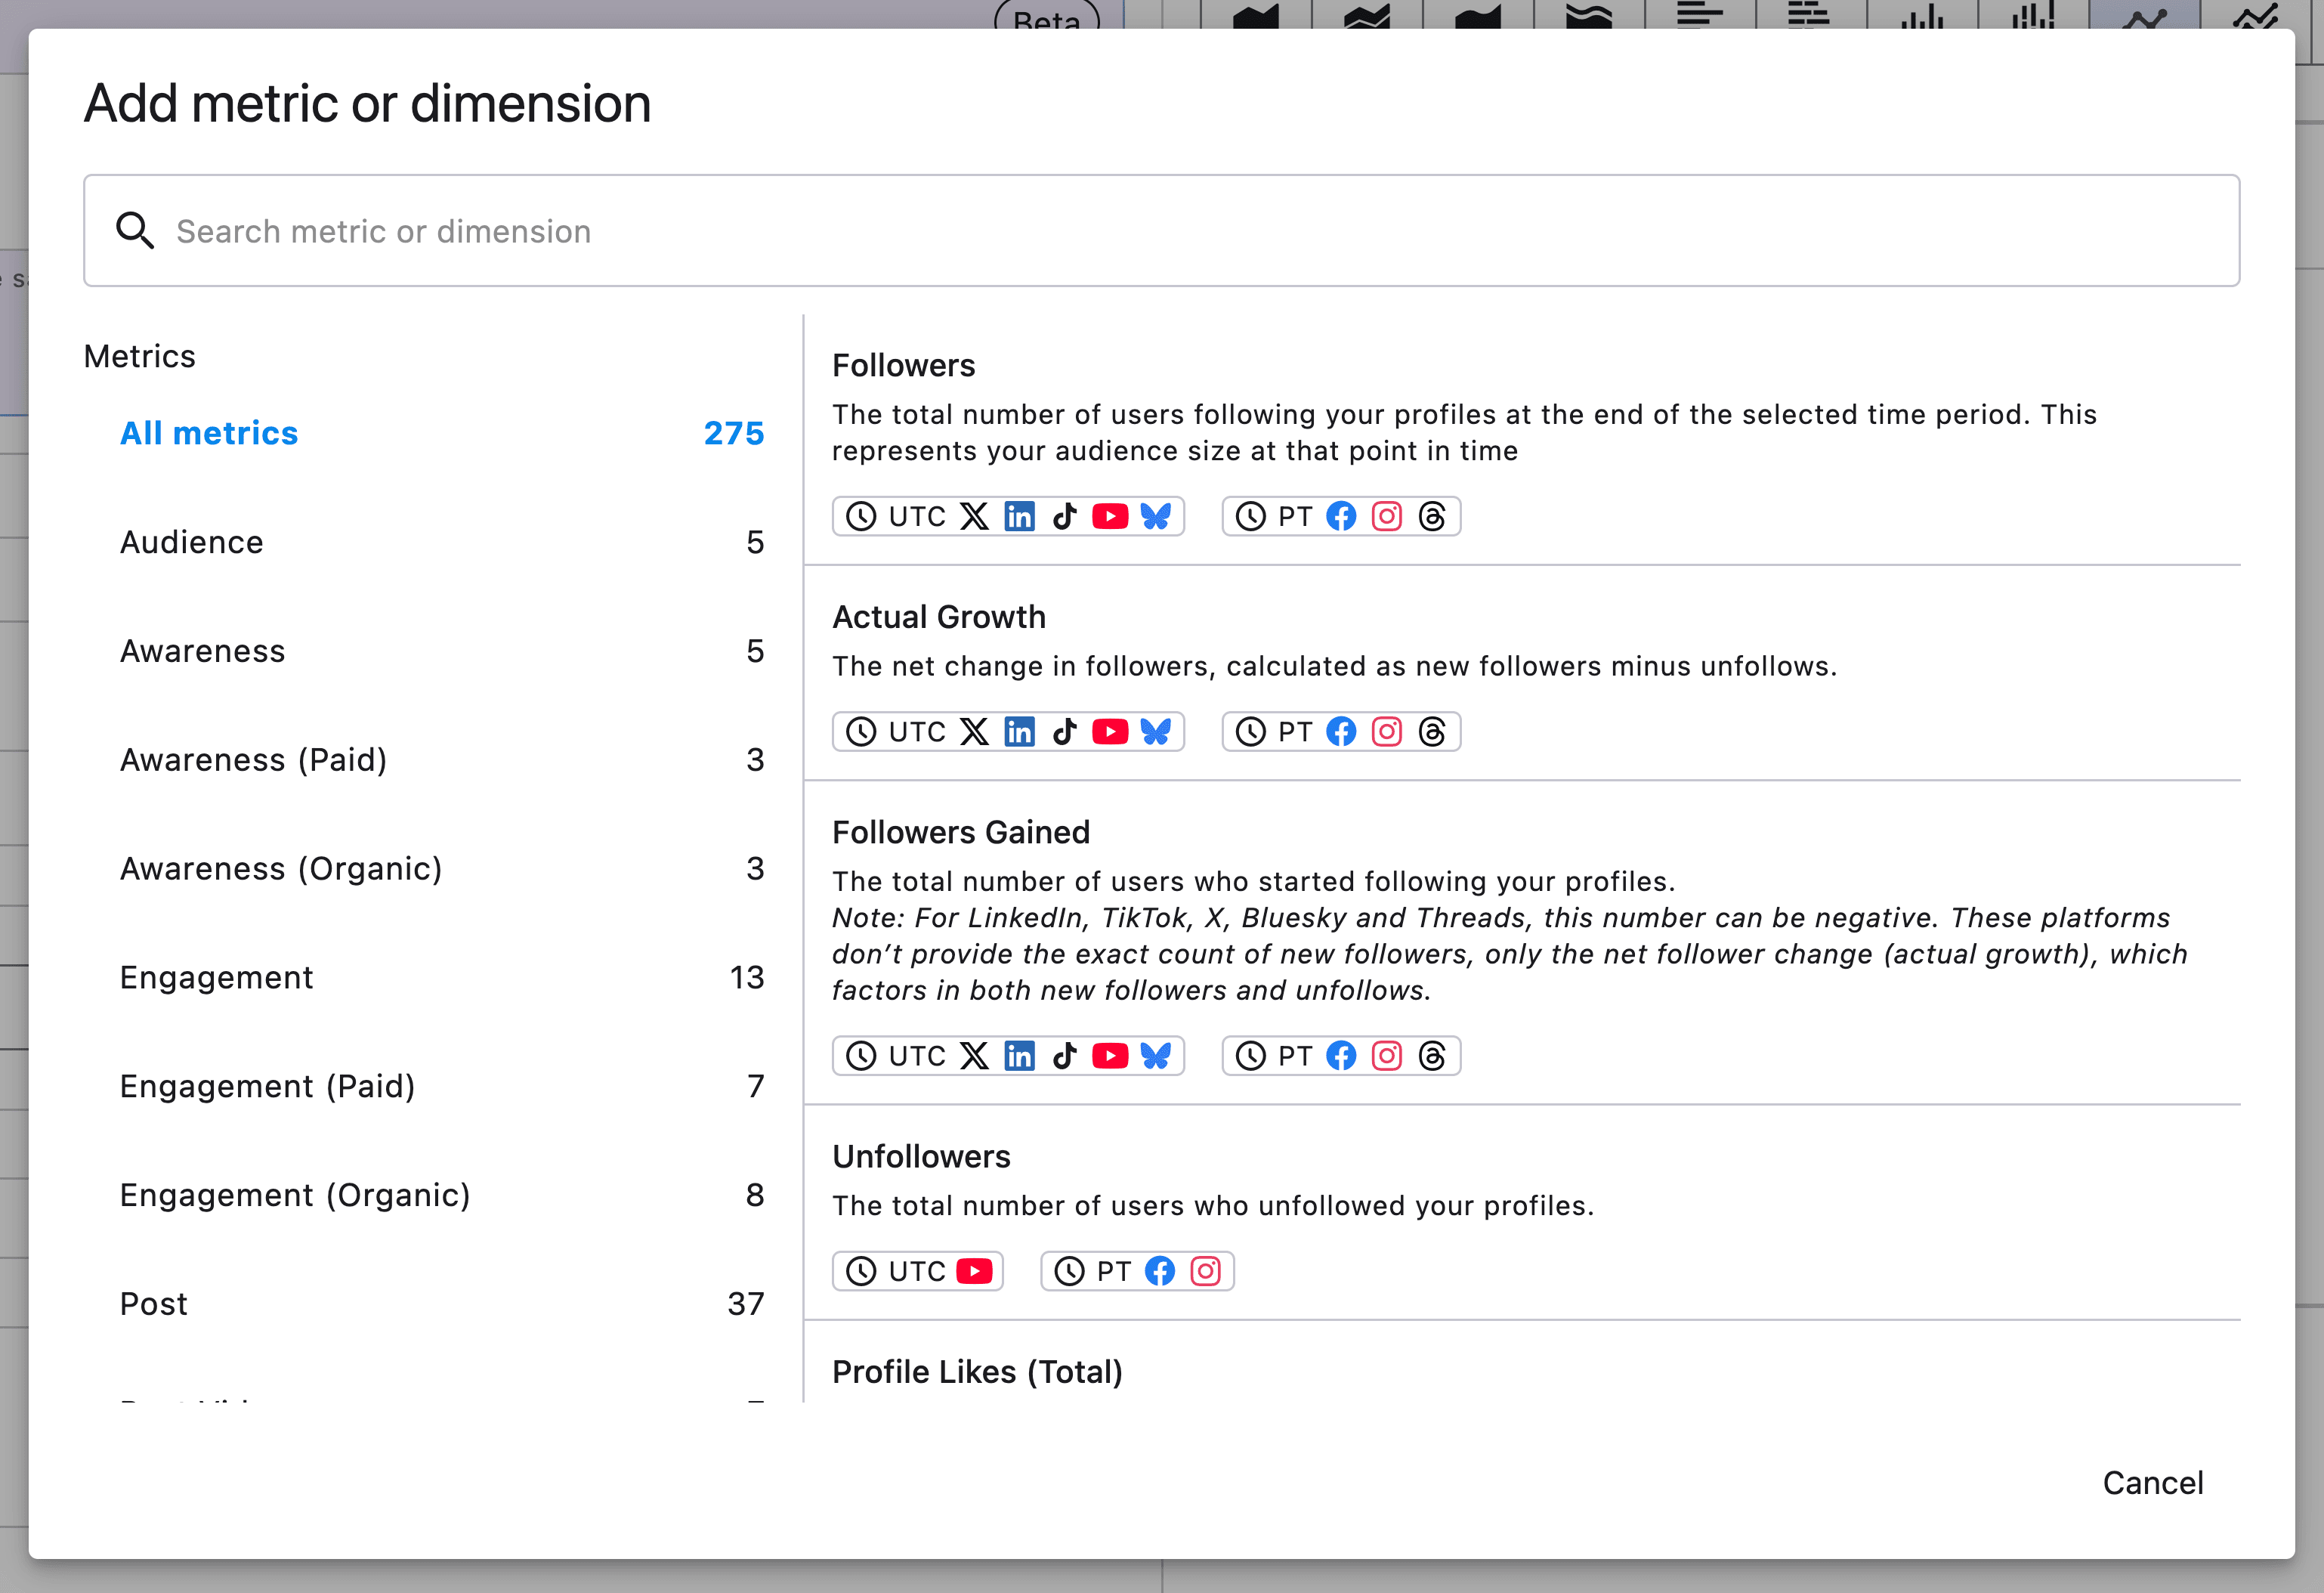Screen dimensions: 2324x1593
Task: Click TikTok icon in Actual Growth row
Action: point(1065,732)
